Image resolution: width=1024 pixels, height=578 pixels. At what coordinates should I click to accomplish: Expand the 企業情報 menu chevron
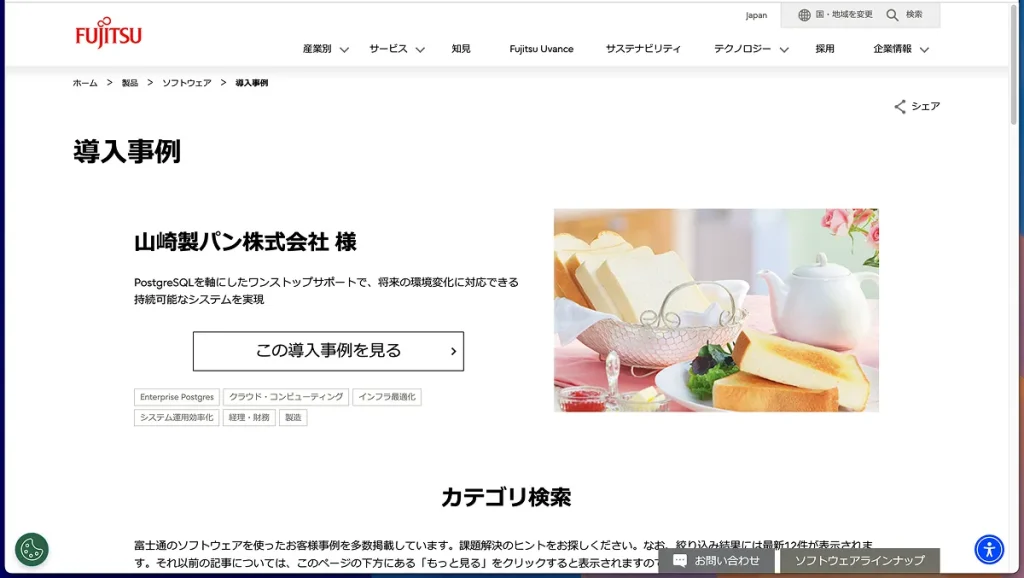point(924,50)
